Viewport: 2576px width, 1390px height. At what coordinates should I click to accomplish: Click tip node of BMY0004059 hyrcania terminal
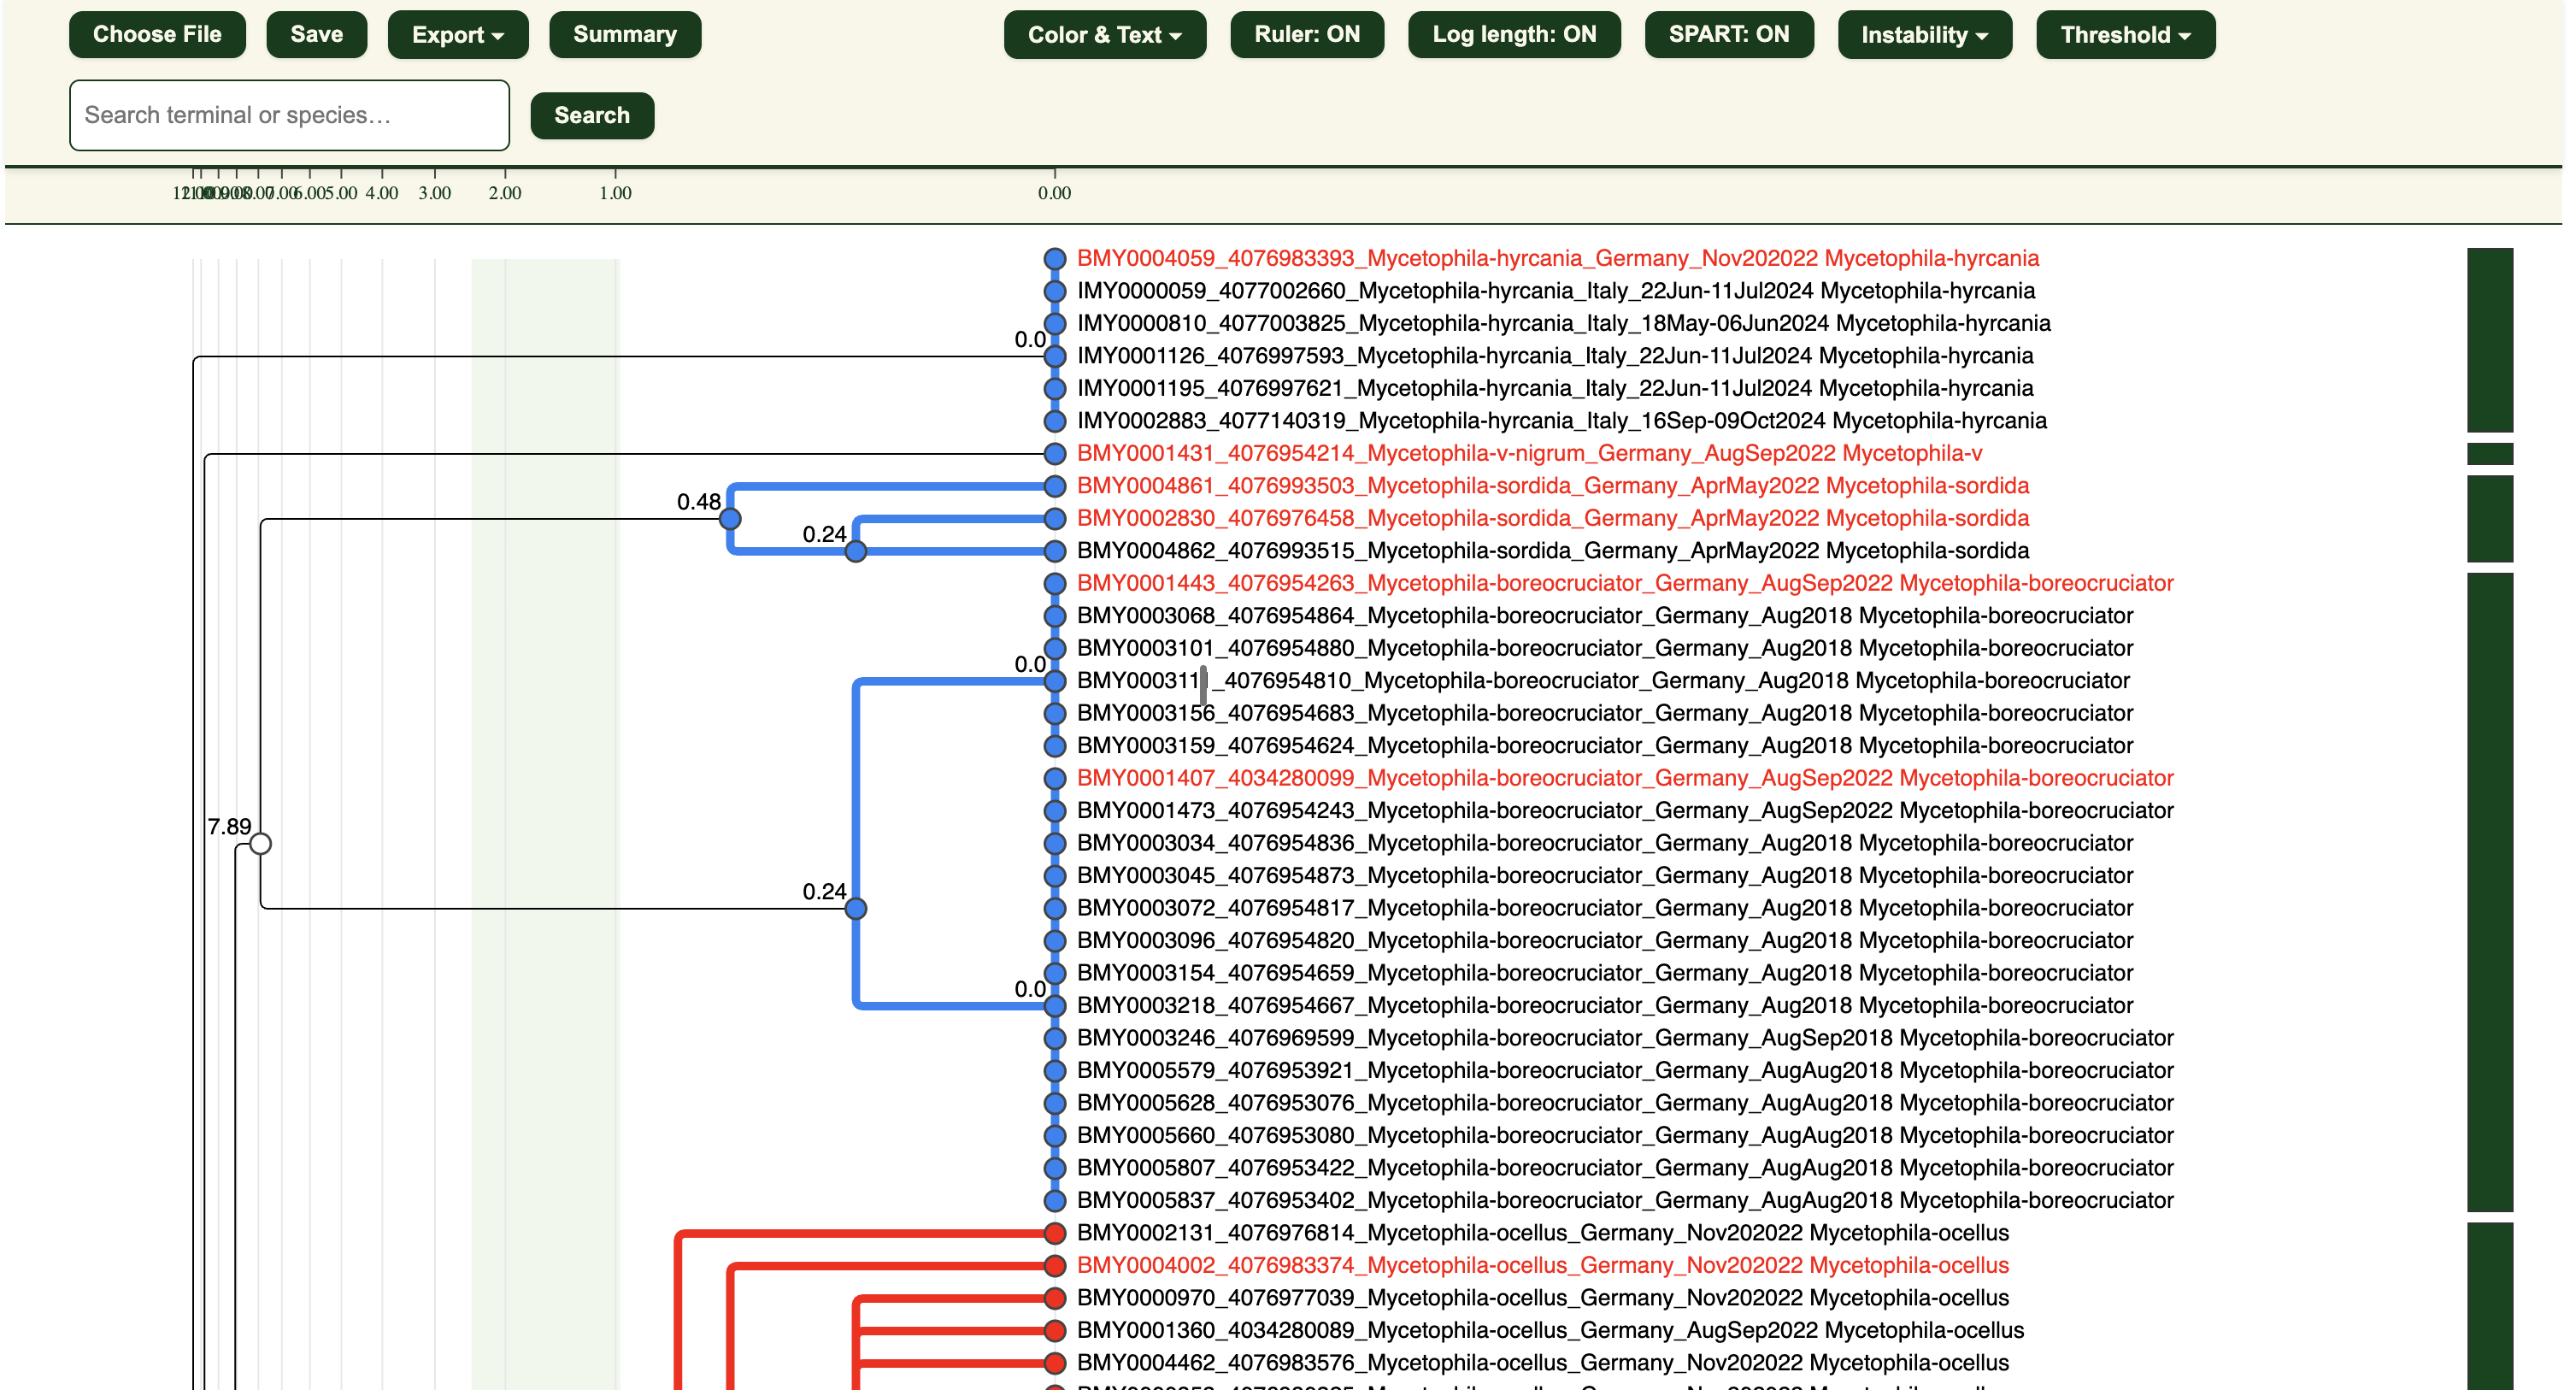coord(1054,258)
